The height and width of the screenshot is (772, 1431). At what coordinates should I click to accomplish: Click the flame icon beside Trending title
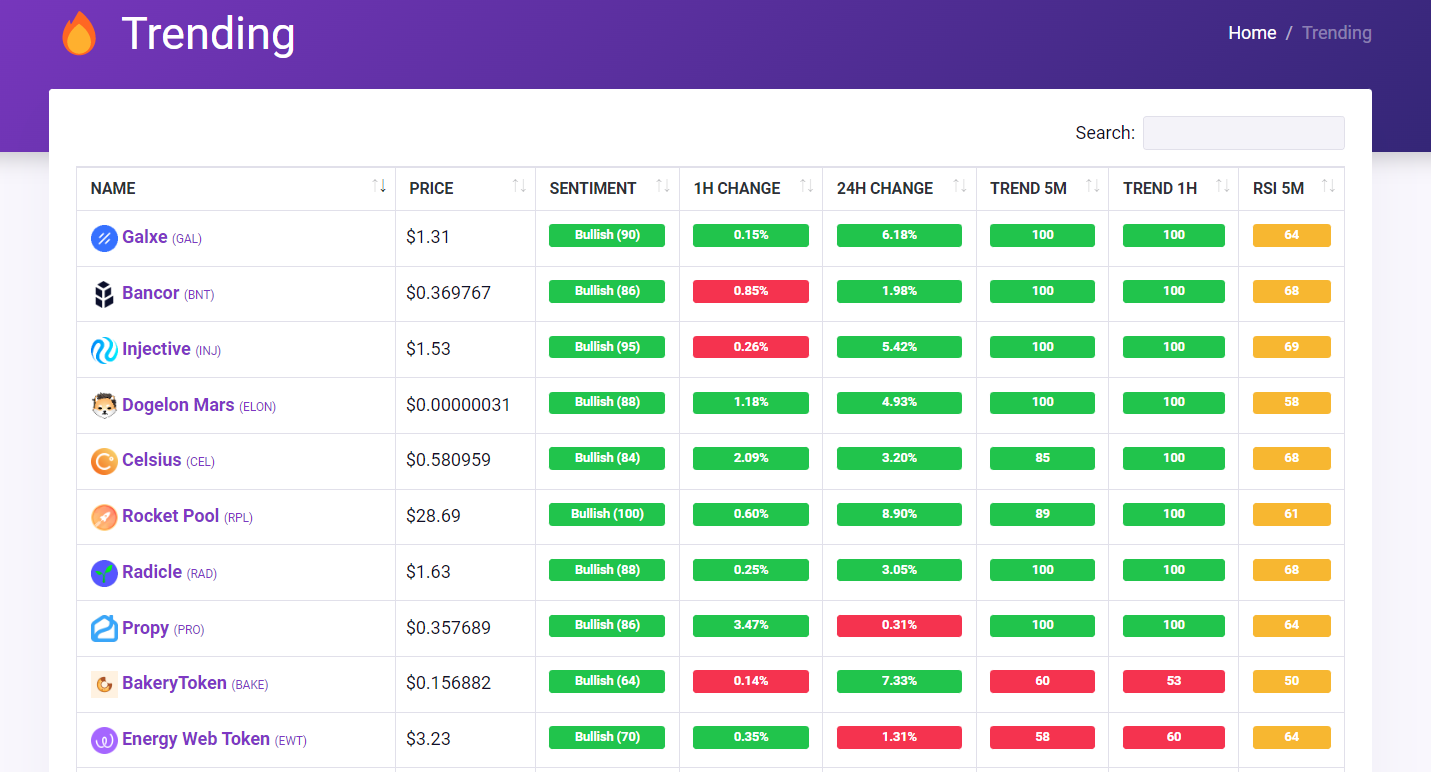(79, 34)
